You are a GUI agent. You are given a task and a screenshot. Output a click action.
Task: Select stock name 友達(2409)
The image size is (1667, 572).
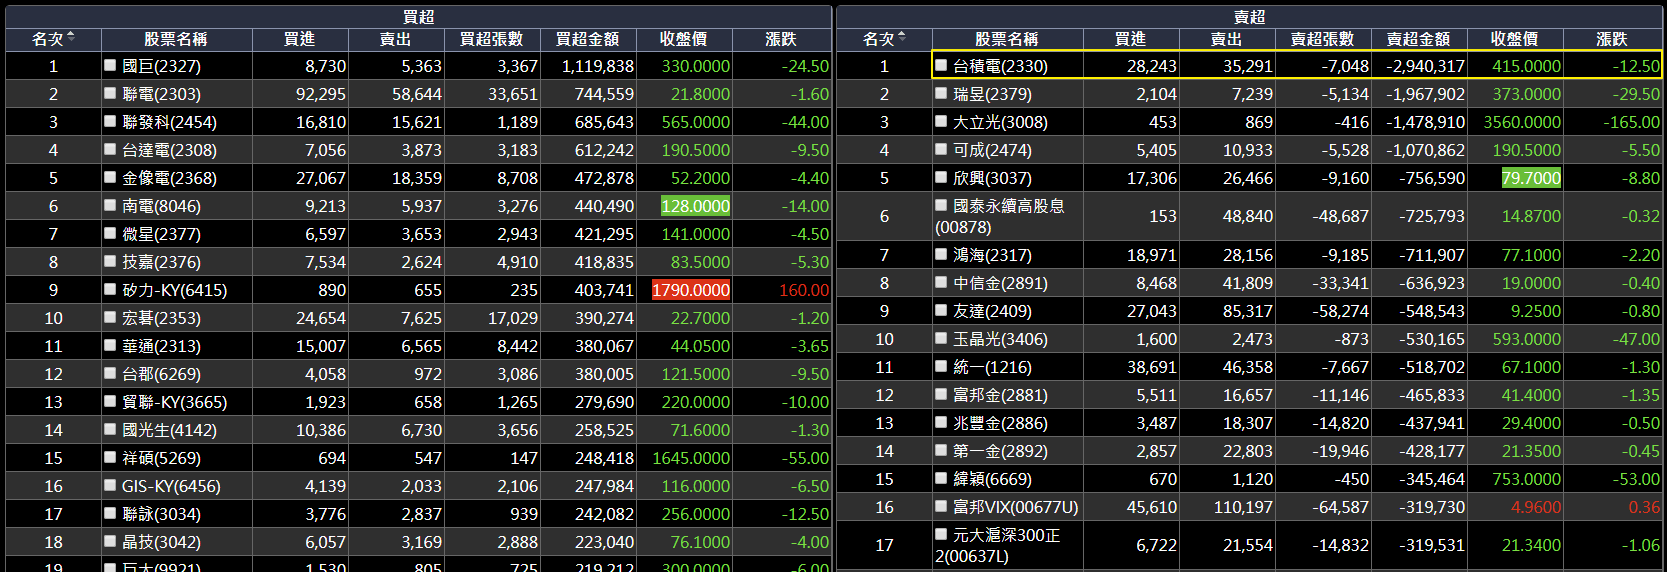tap(992, 311)
